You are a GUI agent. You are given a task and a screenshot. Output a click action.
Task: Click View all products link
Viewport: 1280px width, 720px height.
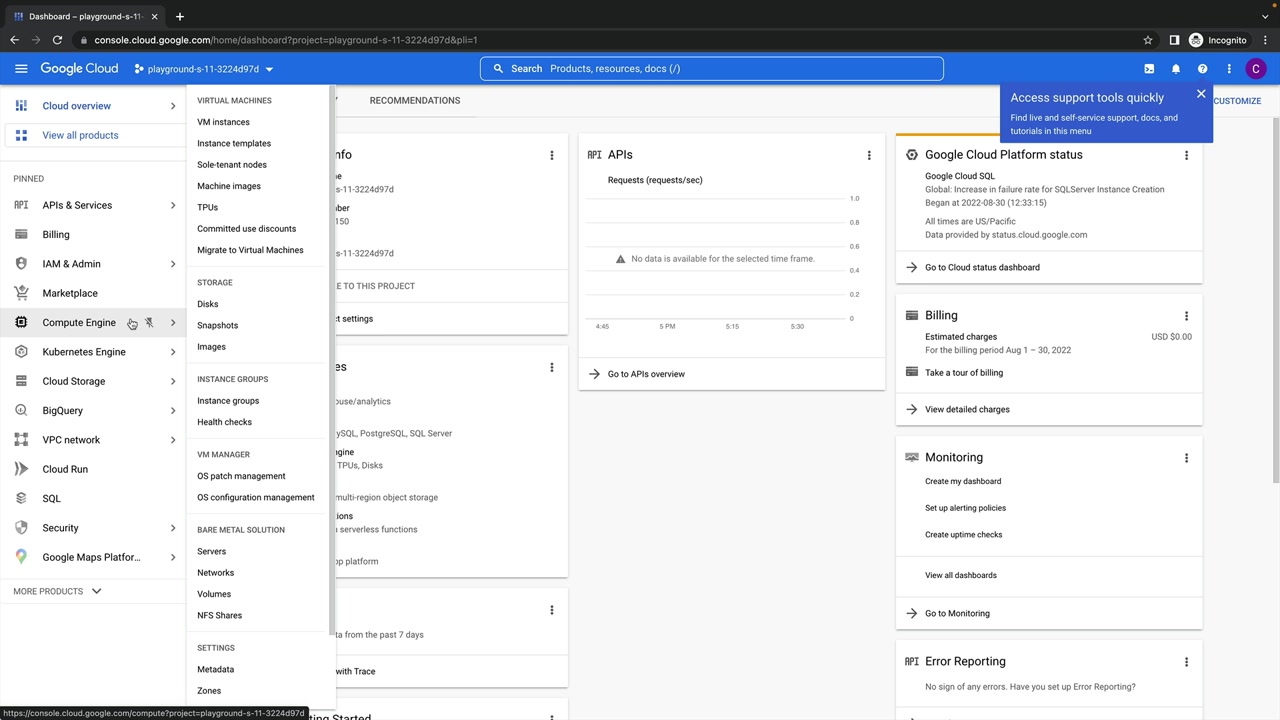click(80, 135)
